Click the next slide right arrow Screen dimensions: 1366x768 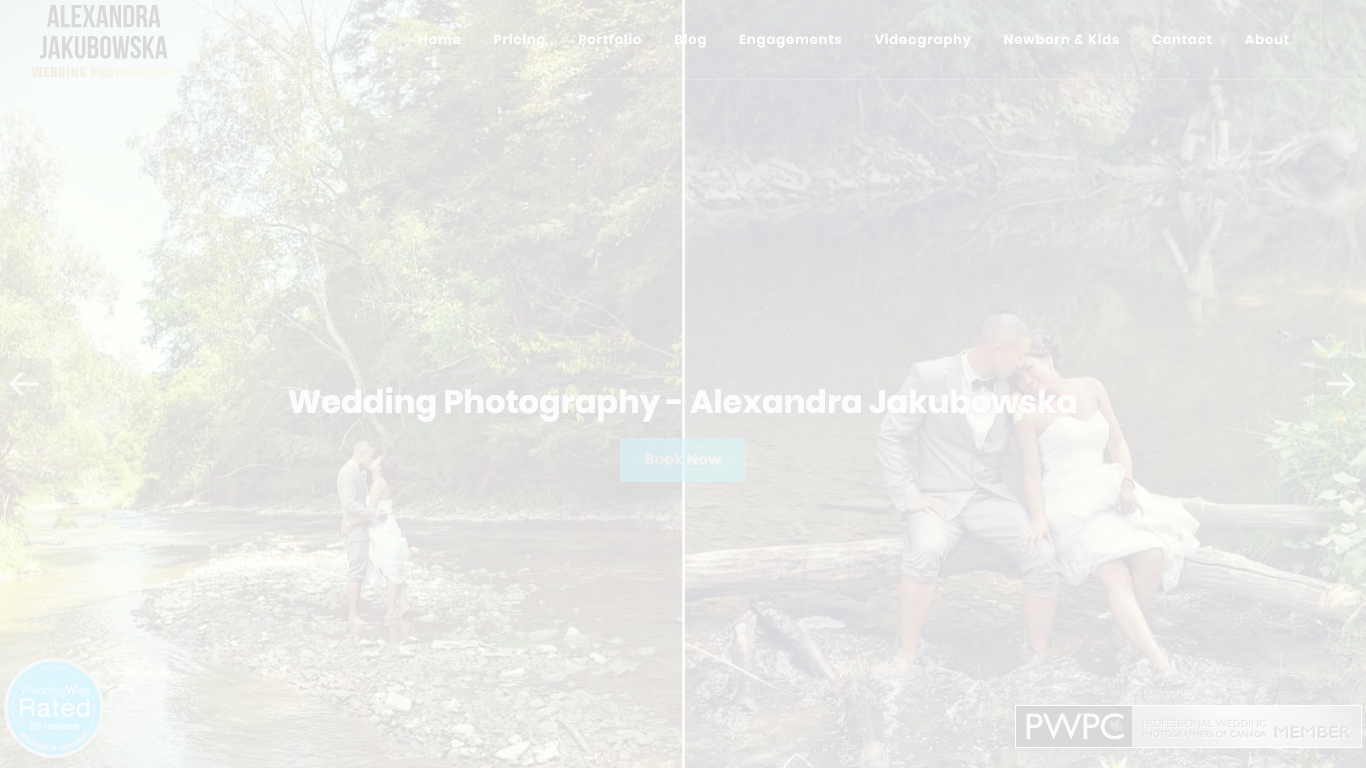tap(1341, 384)
